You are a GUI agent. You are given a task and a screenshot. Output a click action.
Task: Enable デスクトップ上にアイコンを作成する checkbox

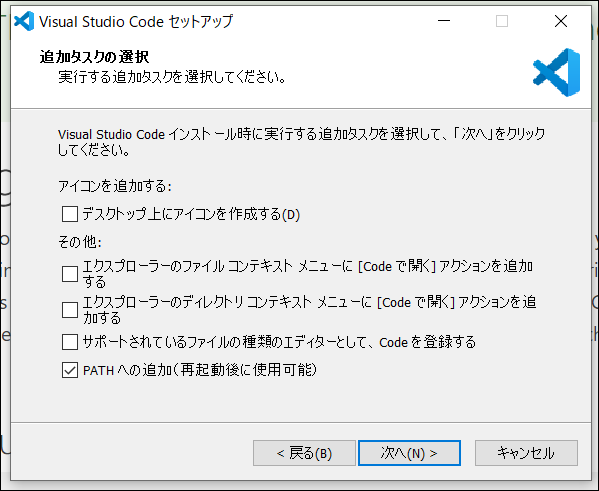tap(70, 214)
